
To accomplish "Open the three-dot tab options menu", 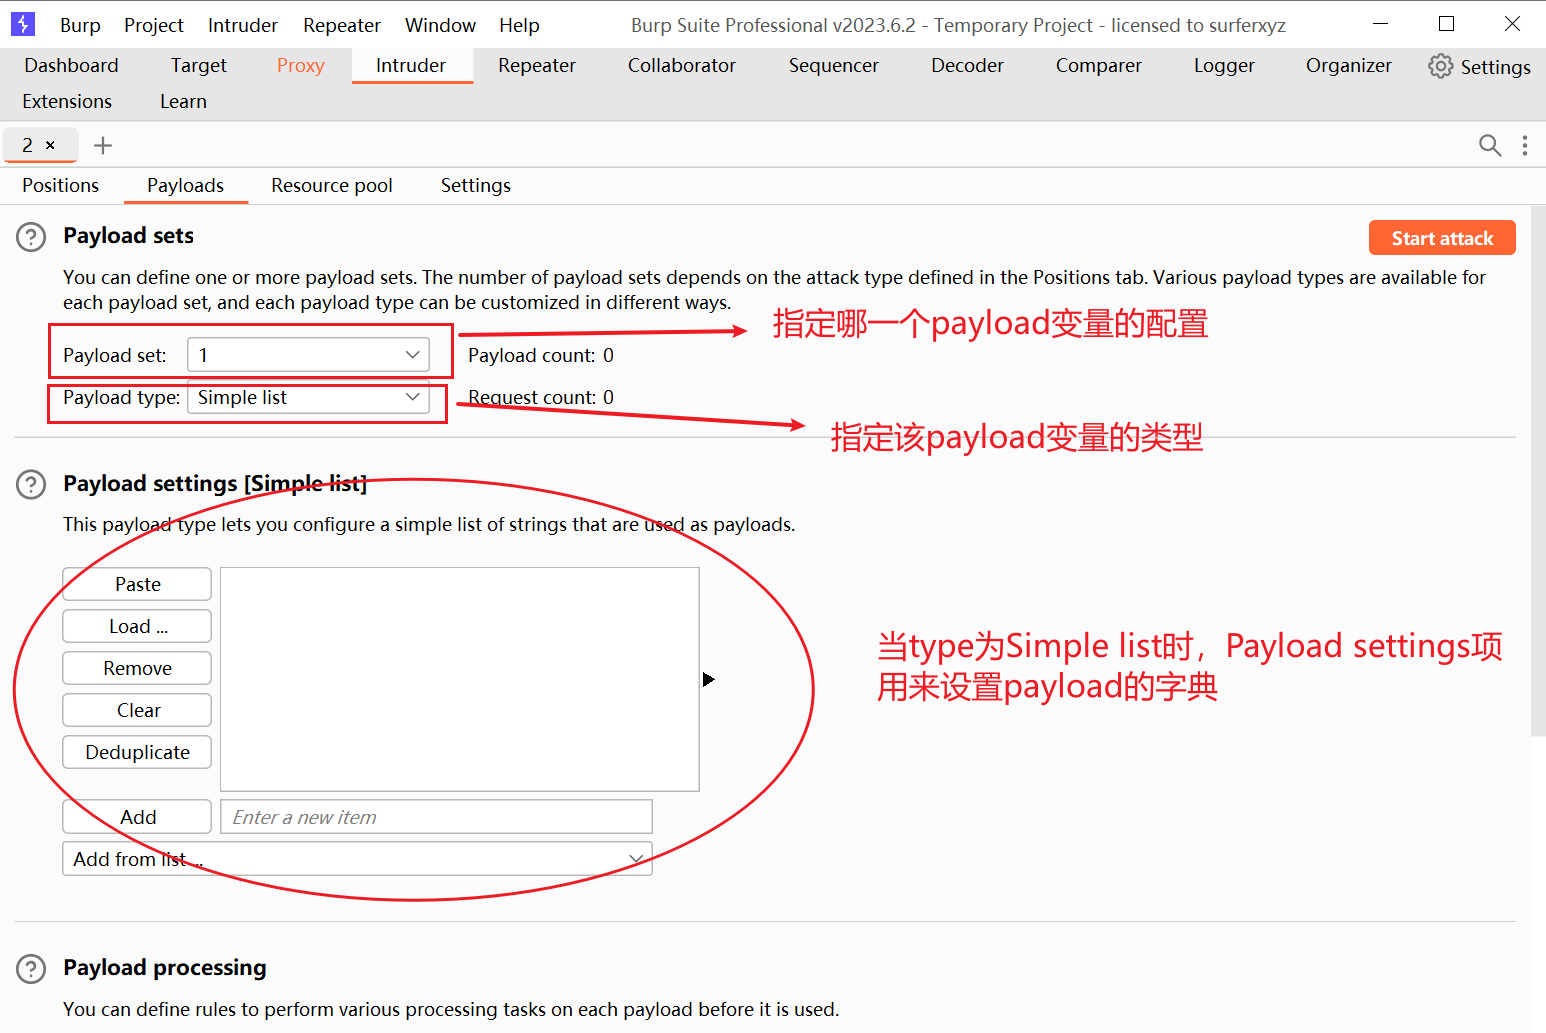I will 1524,146.
